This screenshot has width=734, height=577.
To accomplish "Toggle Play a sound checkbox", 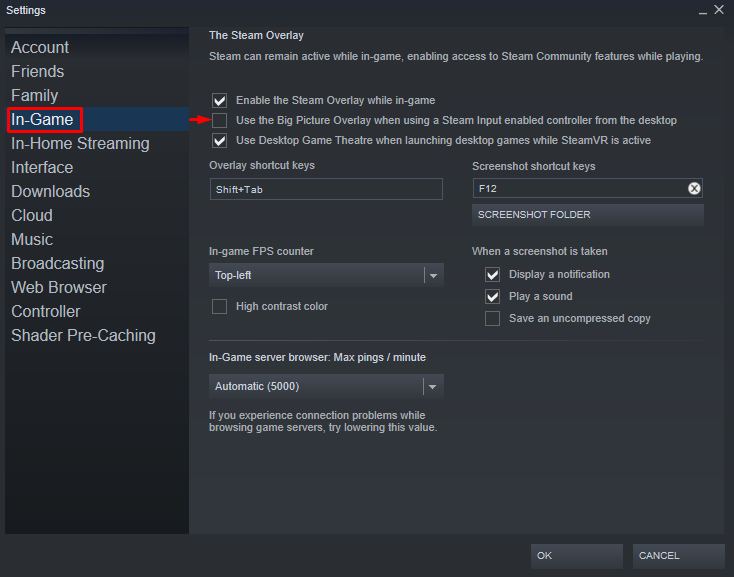I will pos(492,296).
